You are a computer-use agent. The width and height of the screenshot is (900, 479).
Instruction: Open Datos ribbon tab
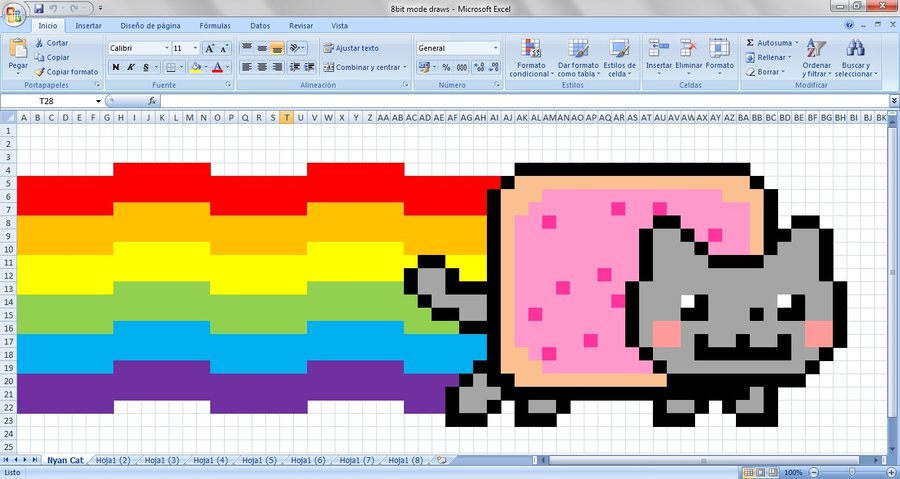click(260, 25)
